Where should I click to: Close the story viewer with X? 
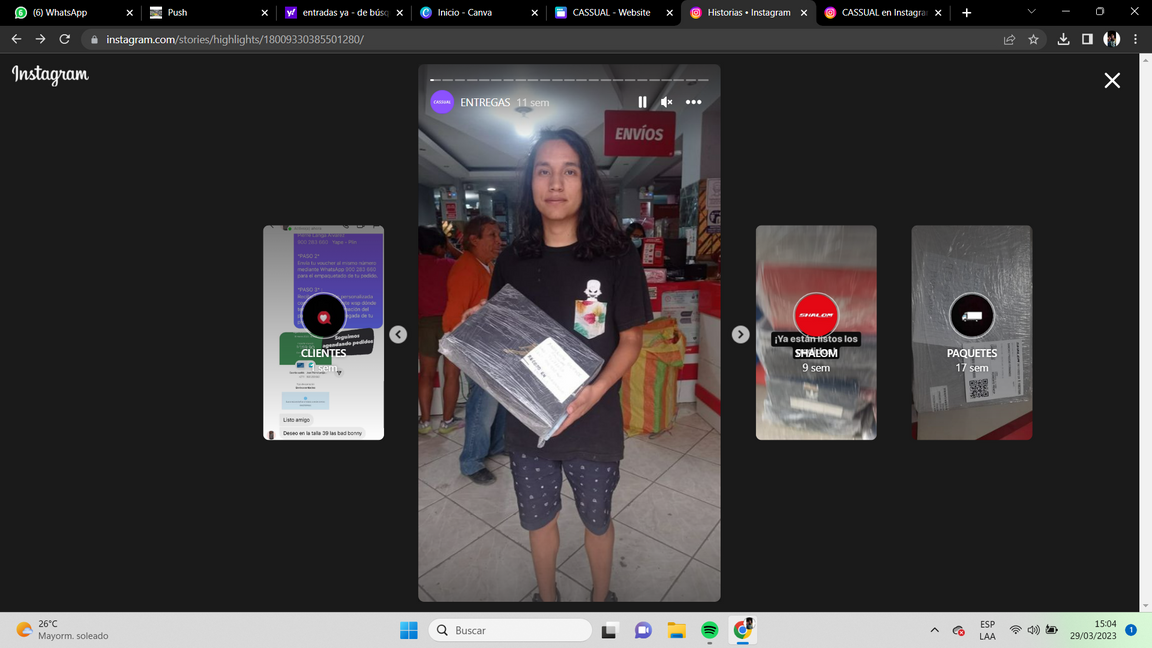click(1112, 81)
